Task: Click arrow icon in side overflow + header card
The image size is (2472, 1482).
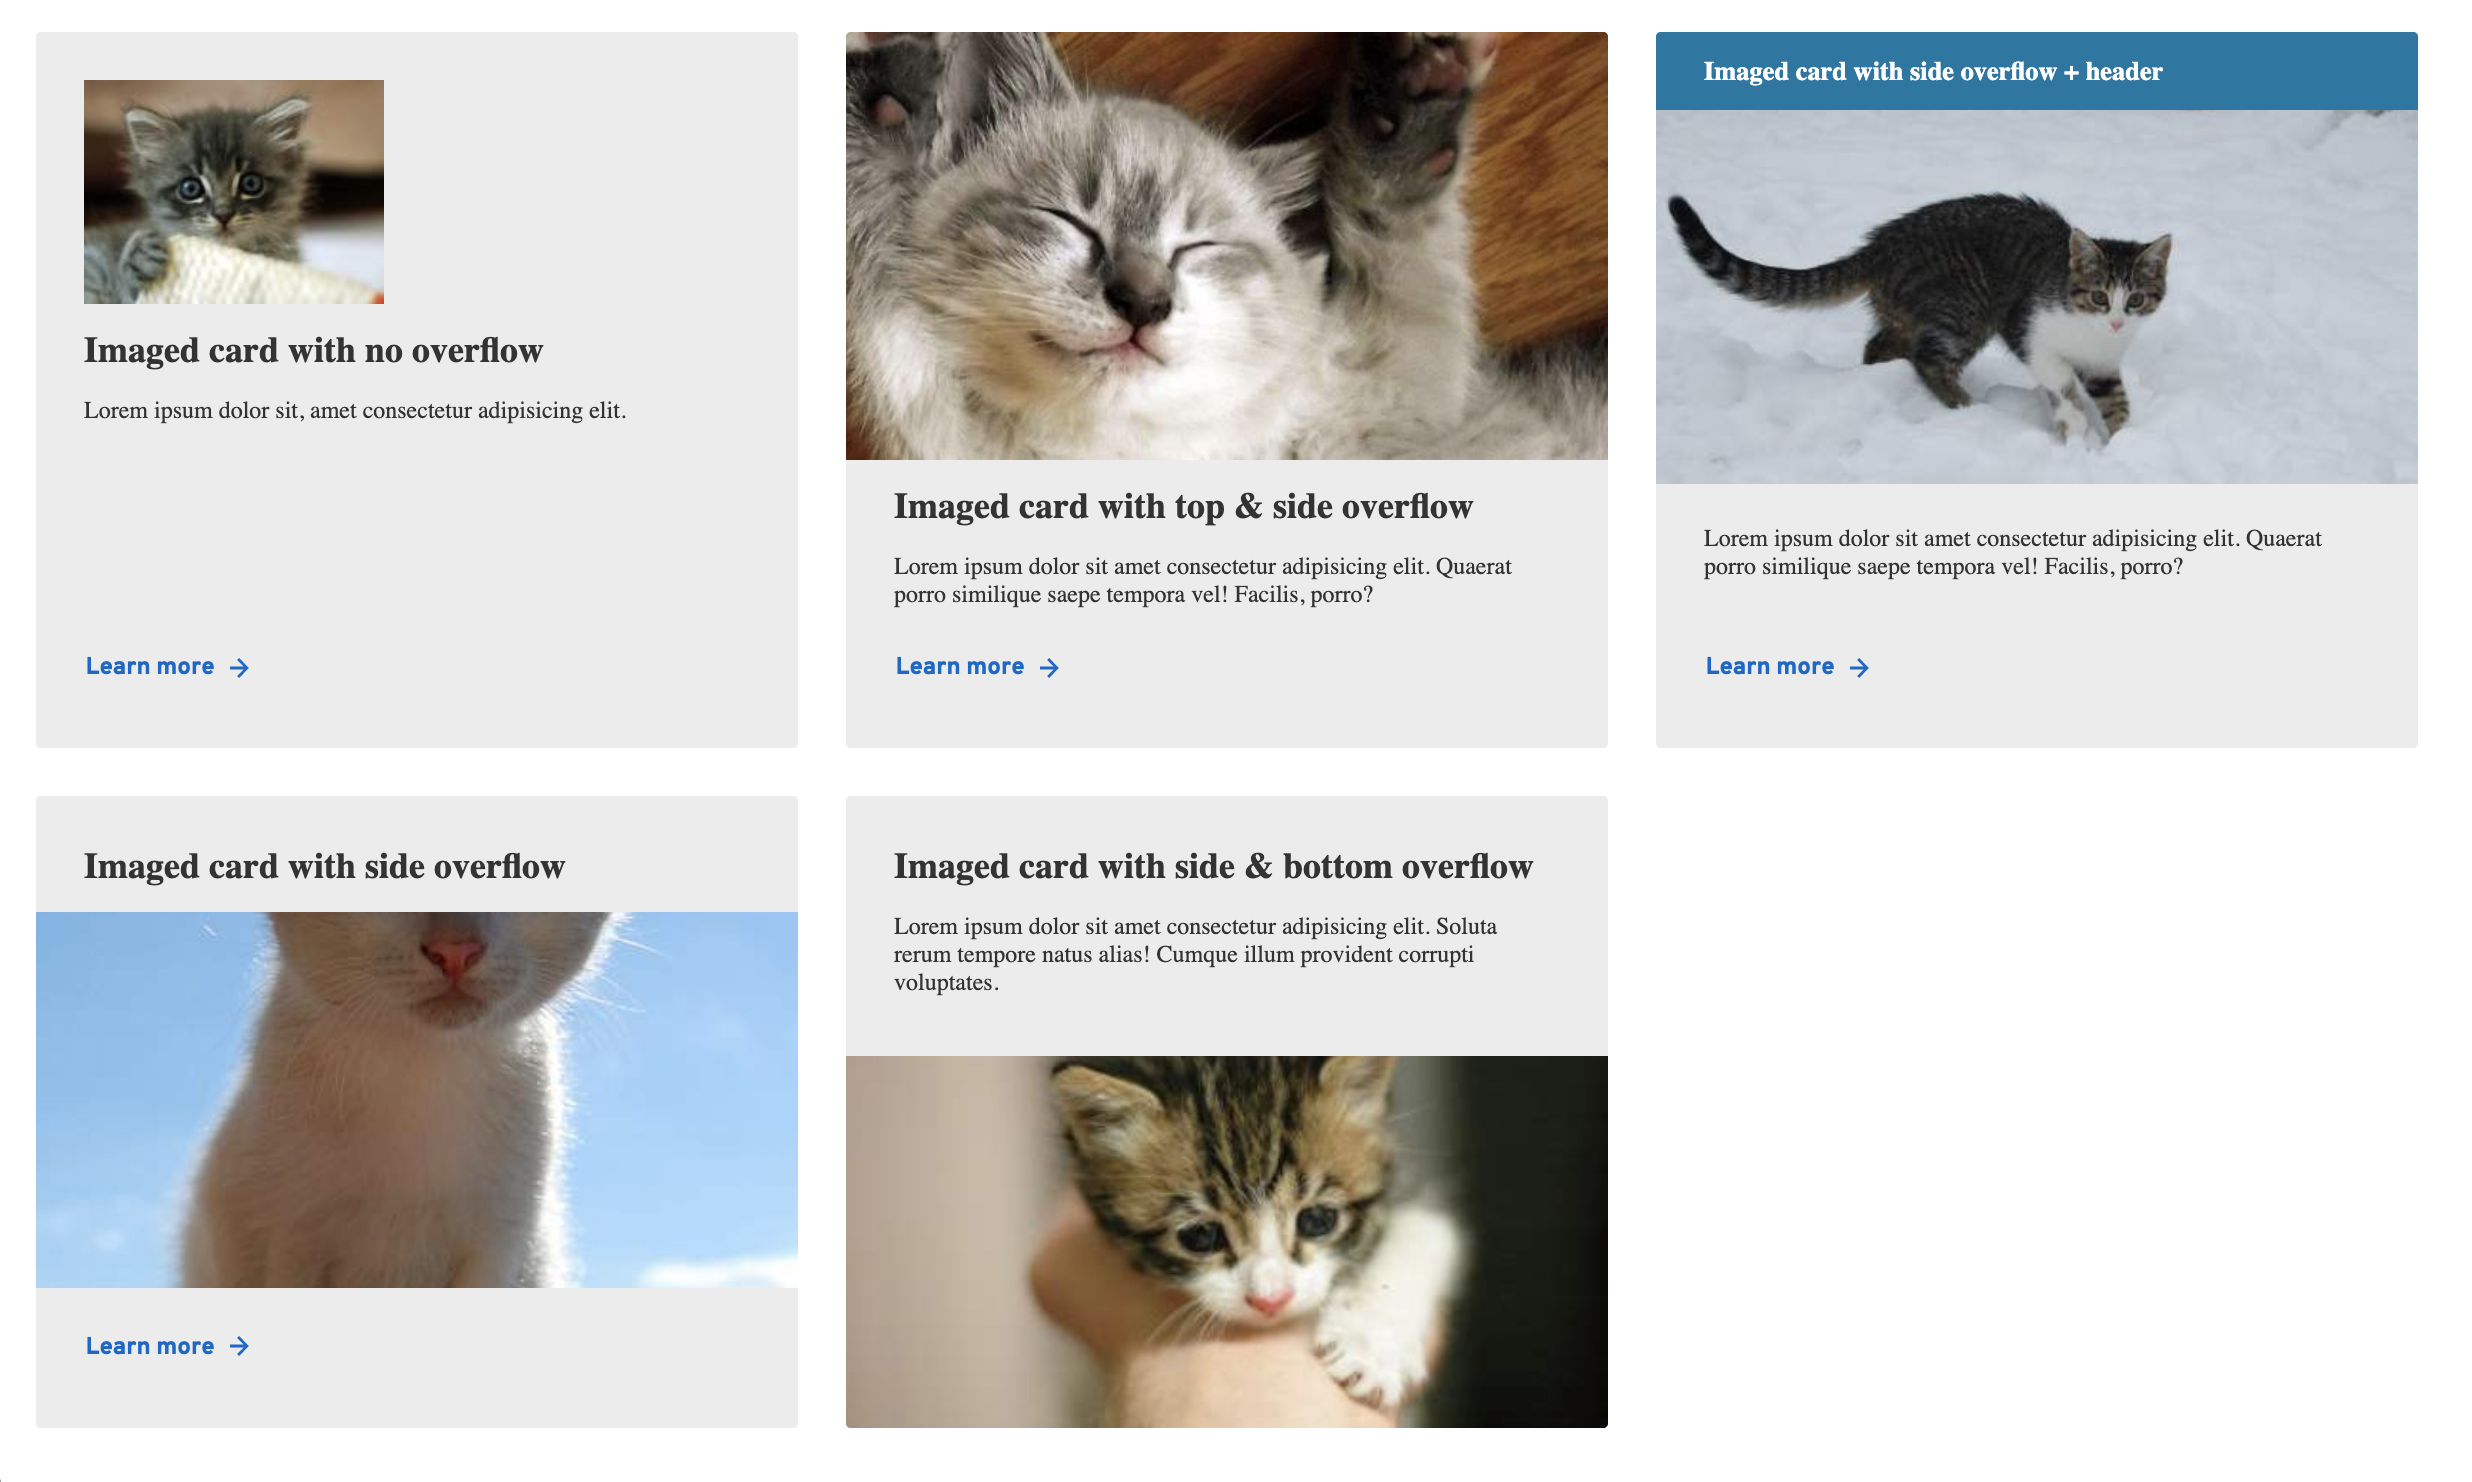Action: (x=1859, y=667)
